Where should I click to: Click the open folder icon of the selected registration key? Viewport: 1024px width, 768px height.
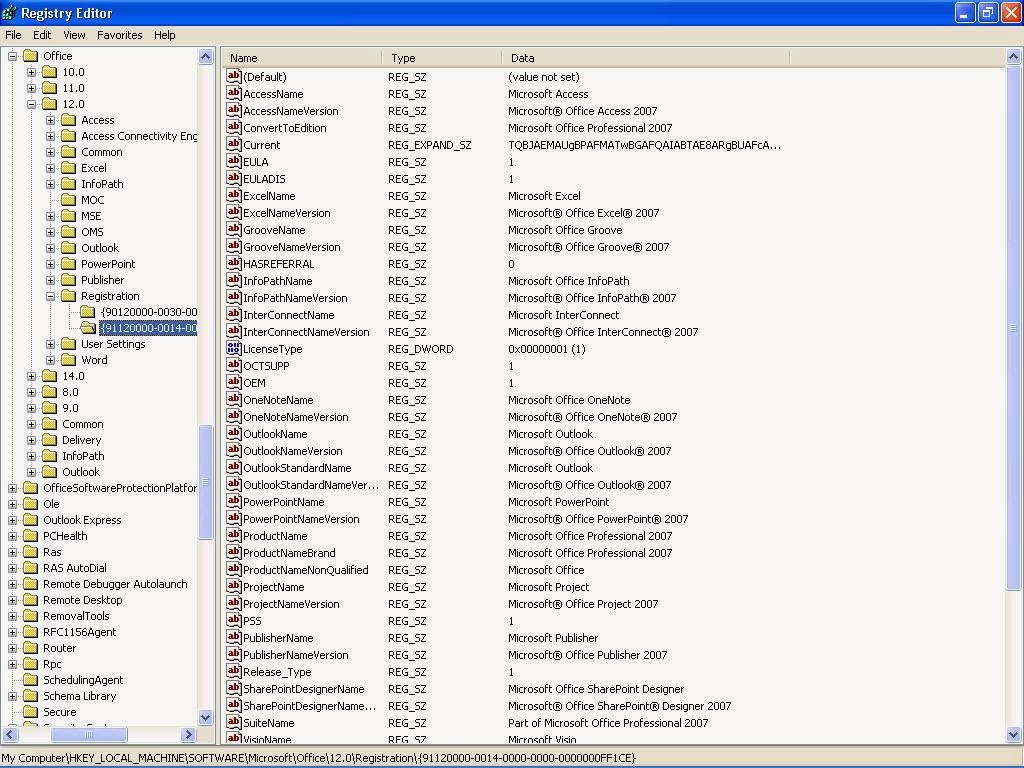(x=88, y=328)
